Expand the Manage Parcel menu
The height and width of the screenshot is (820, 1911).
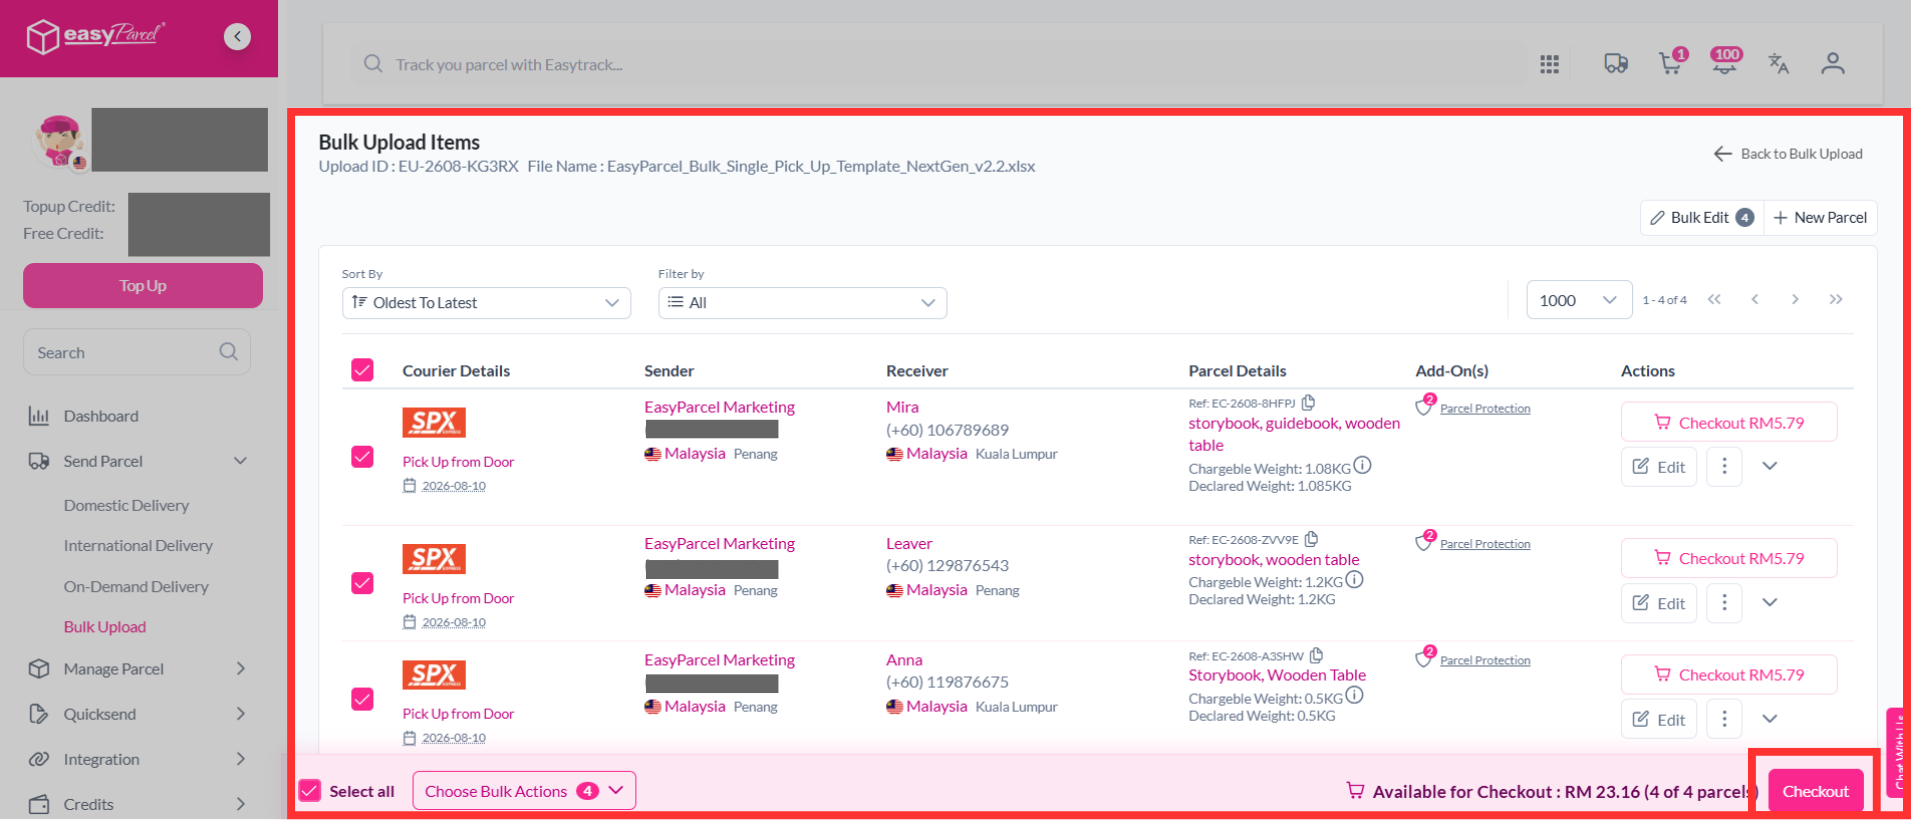(x=240, y=669)
